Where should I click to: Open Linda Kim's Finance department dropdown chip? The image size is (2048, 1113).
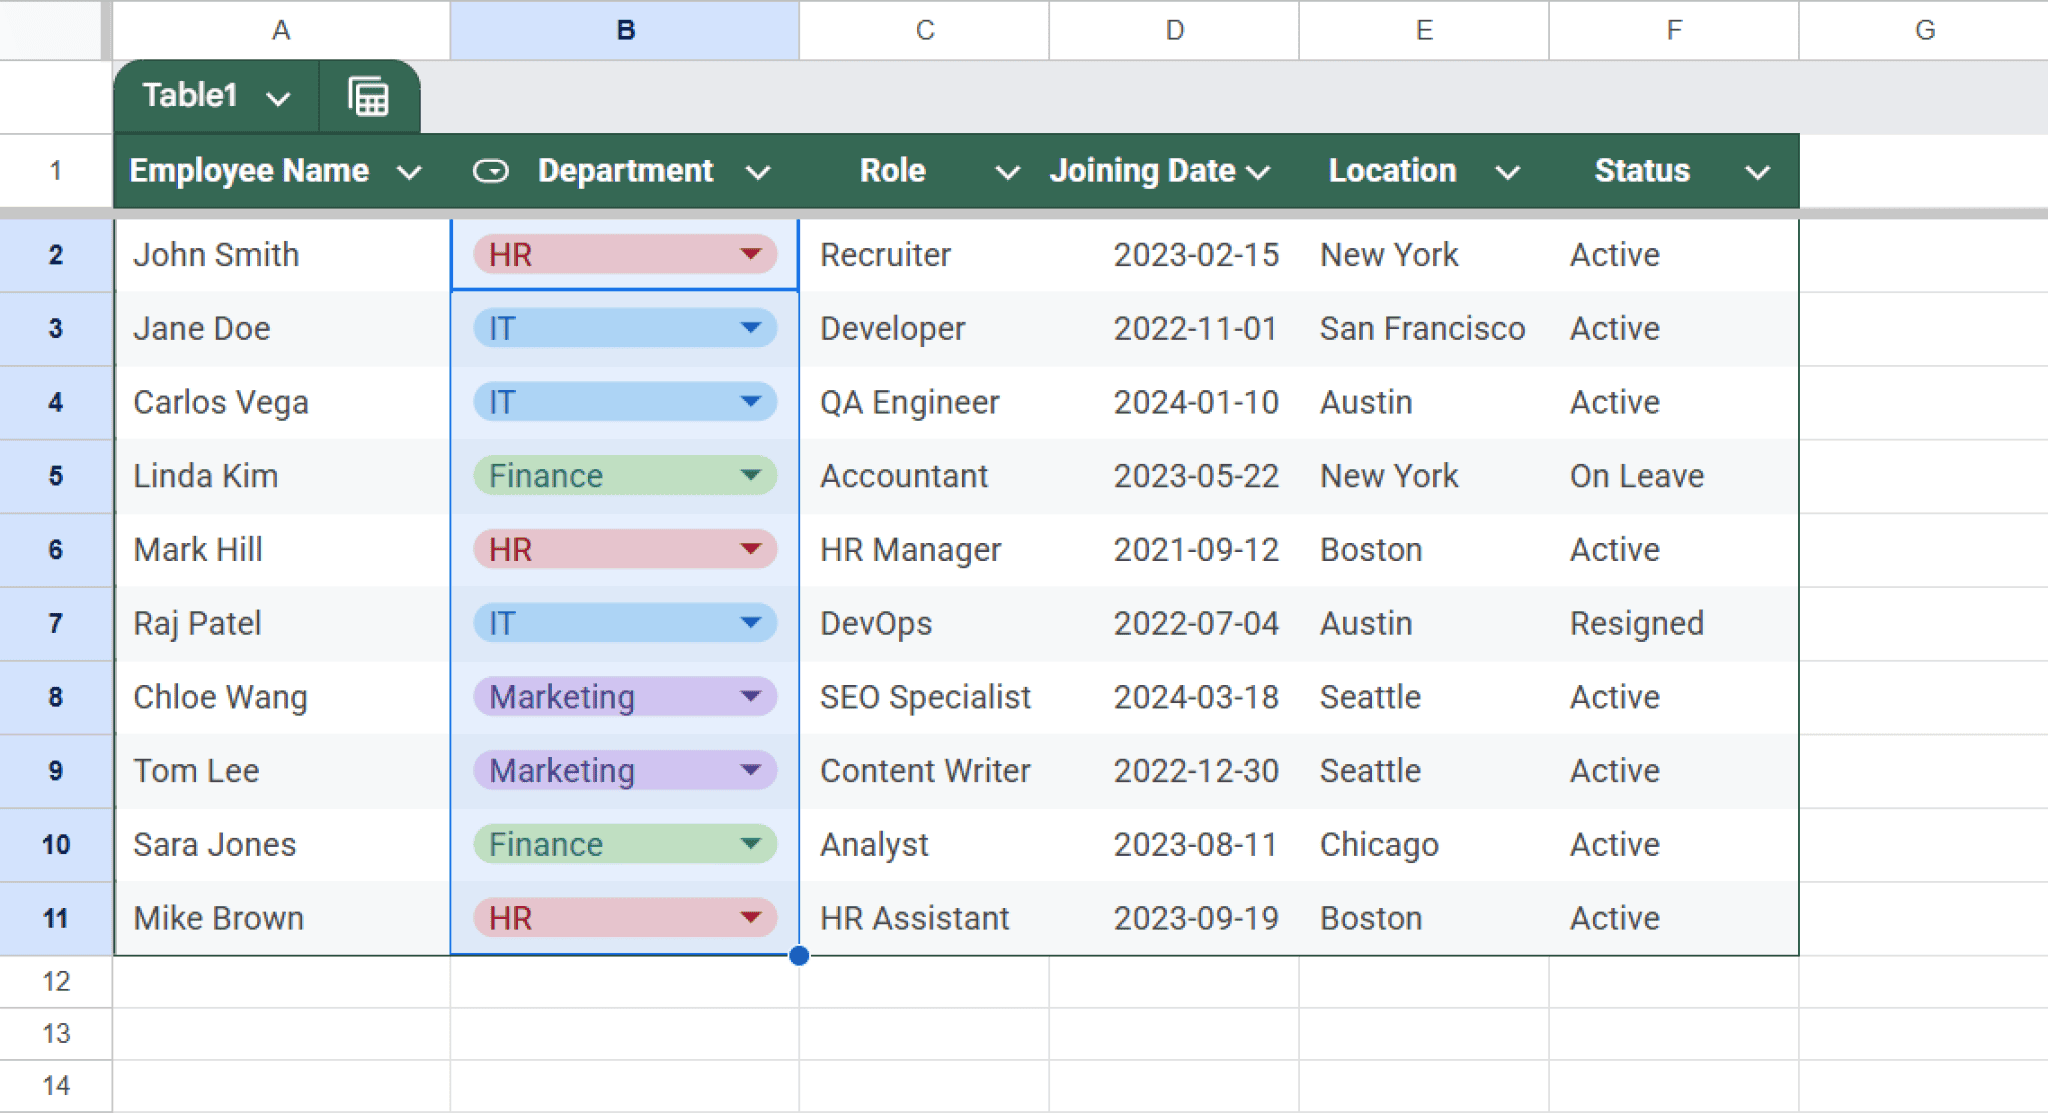[750, 475]
